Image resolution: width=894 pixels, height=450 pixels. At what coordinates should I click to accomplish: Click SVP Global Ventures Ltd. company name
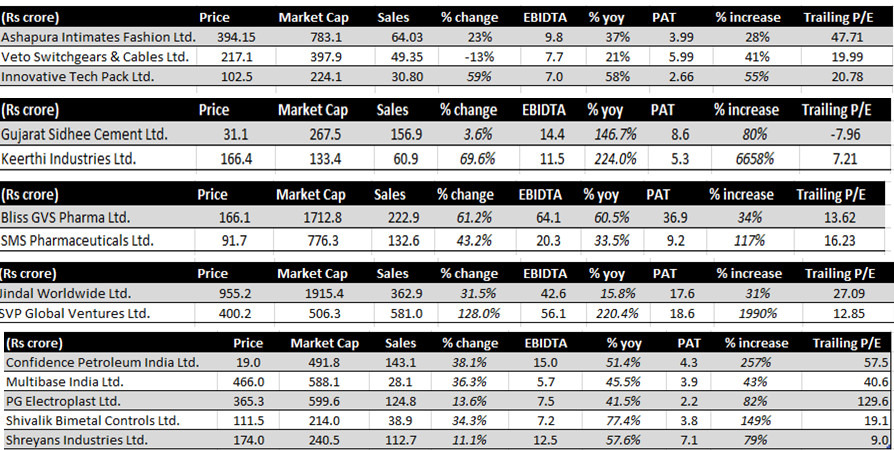pyautogui.click(x=75, y=313)
